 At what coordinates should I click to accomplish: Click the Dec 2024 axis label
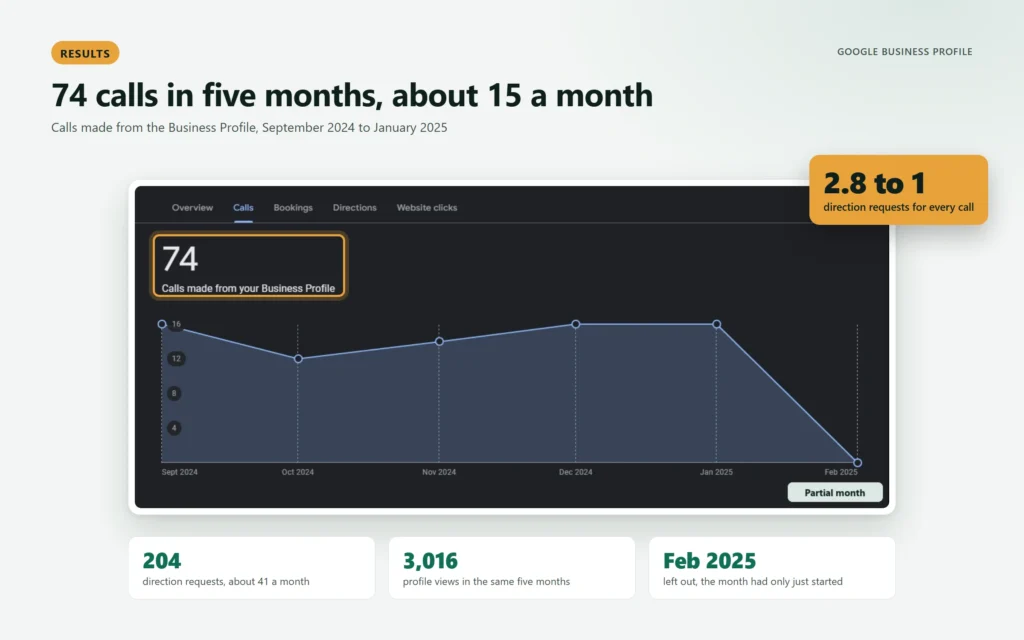click(x=575, y=472)
